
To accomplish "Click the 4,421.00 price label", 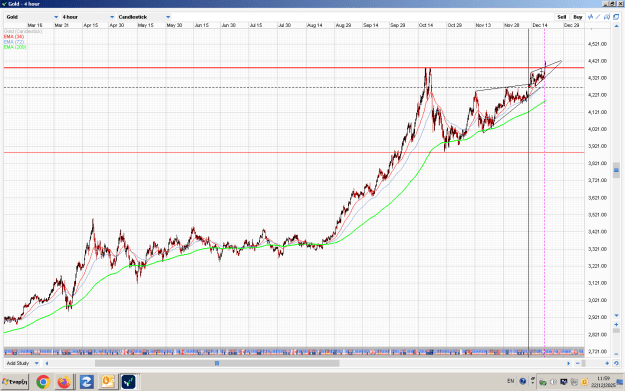I will pyautogui.click(x=597, y=61).
